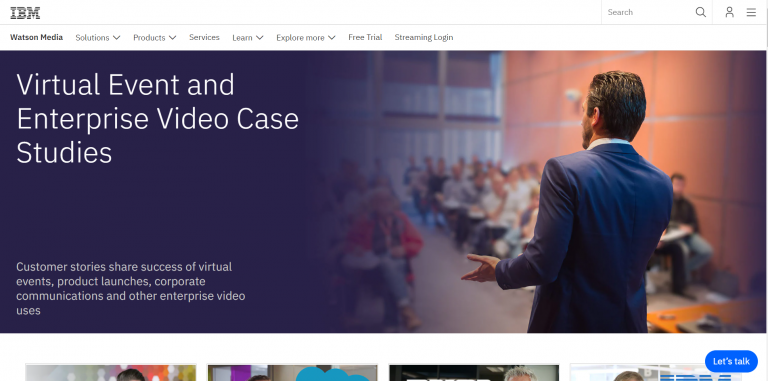Focus the Search input field
Image resolution: width=768 pixels, height=381 pixels.
(649, 12)
